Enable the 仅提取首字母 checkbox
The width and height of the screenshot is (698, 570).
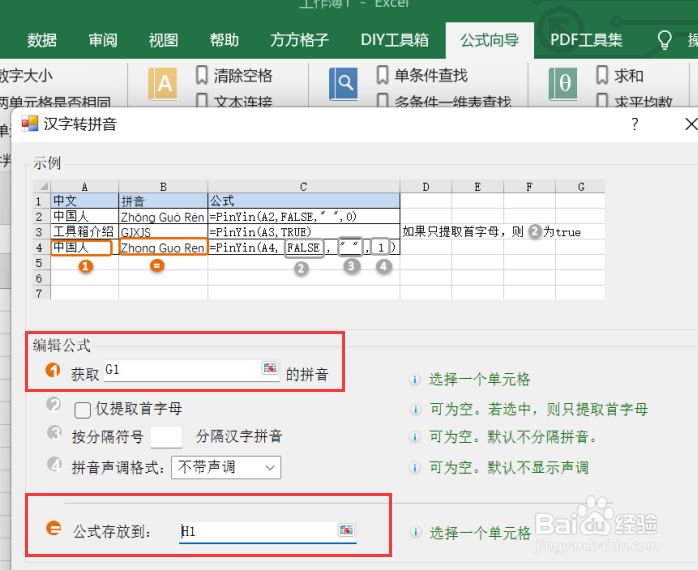point(83,410)
